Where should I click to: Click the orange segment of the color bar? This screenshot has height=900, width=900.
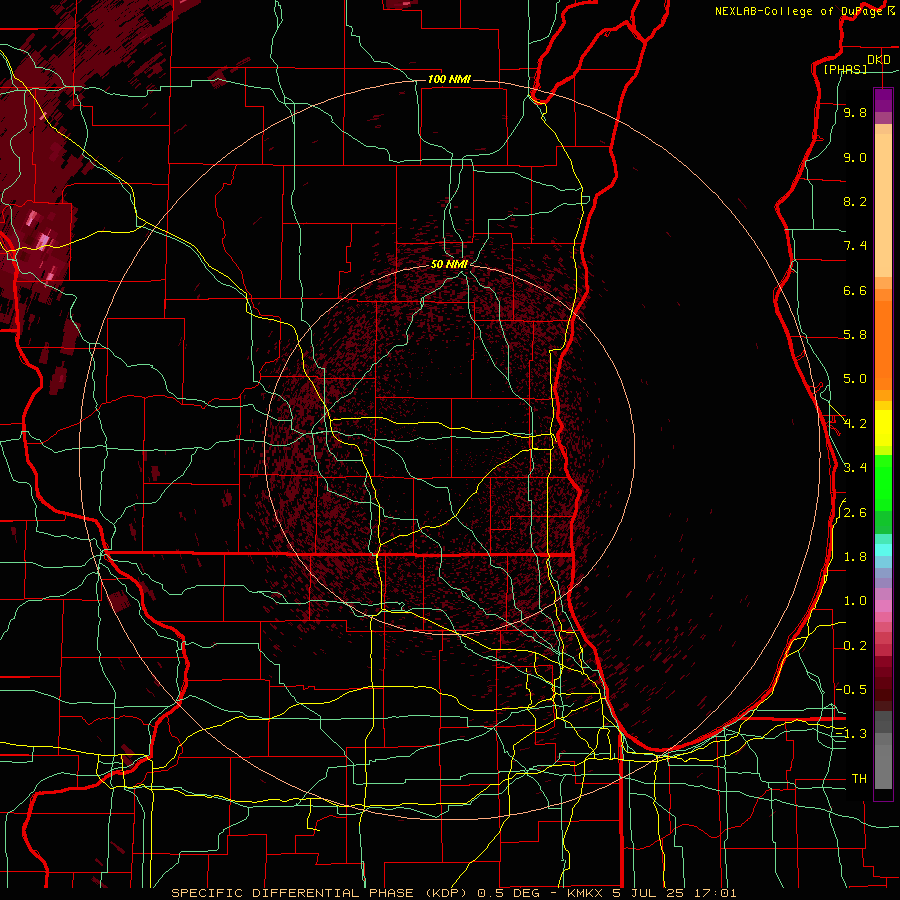[883, 346]
